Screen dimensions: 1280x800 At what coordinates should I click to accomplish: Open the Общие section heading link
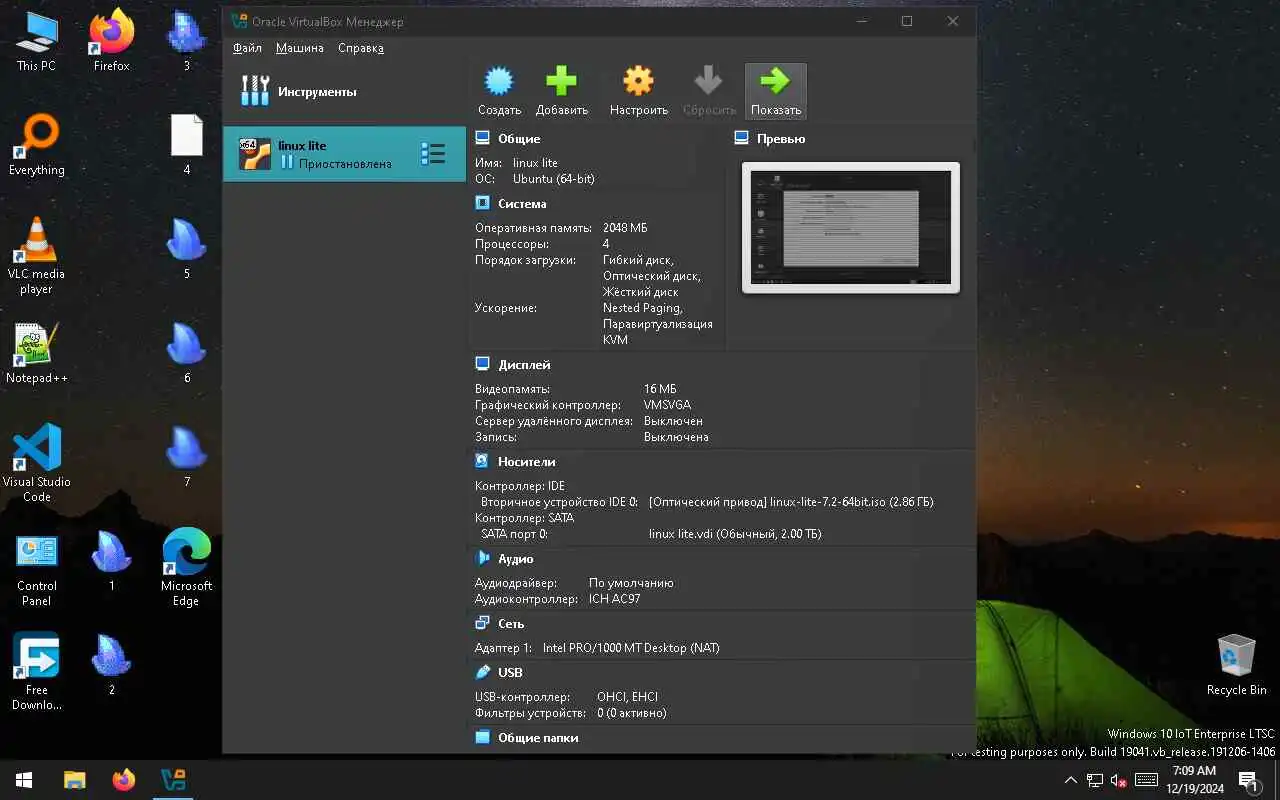[519, 139]
